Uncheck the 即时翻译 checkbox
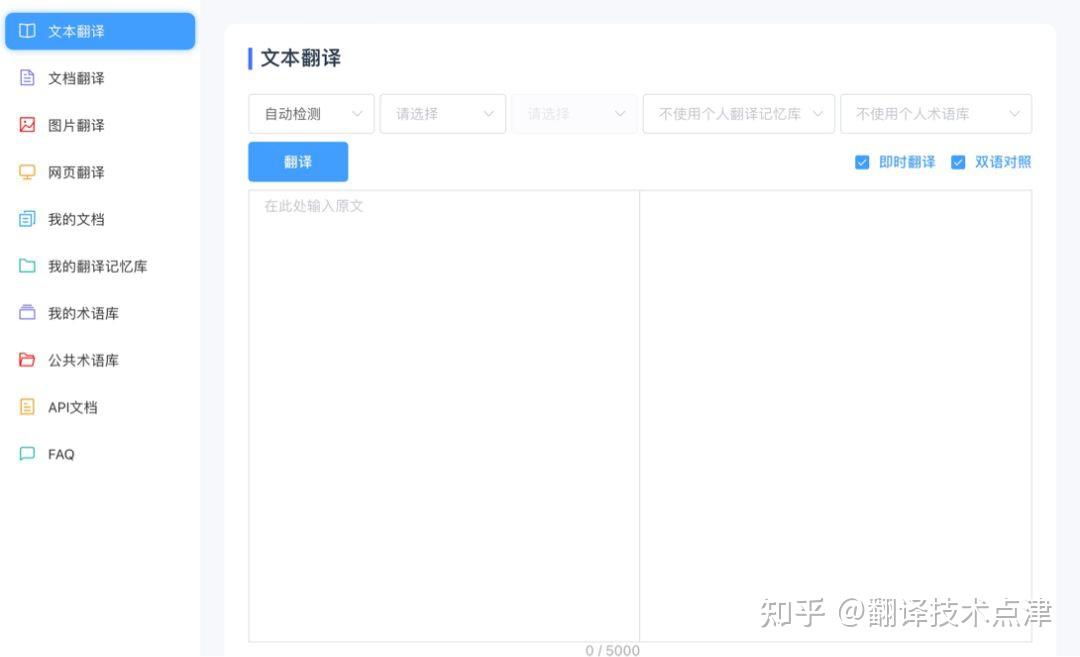 point(862,163)
